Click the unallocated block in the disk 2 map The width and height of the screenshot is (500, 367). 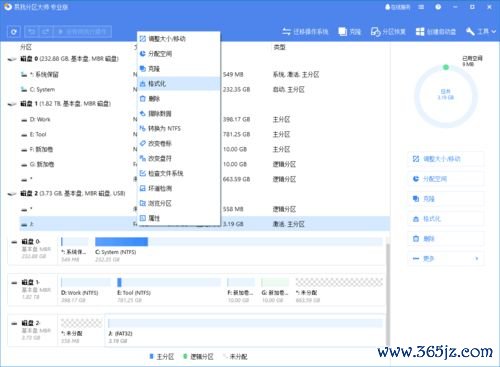pos(81,323)
